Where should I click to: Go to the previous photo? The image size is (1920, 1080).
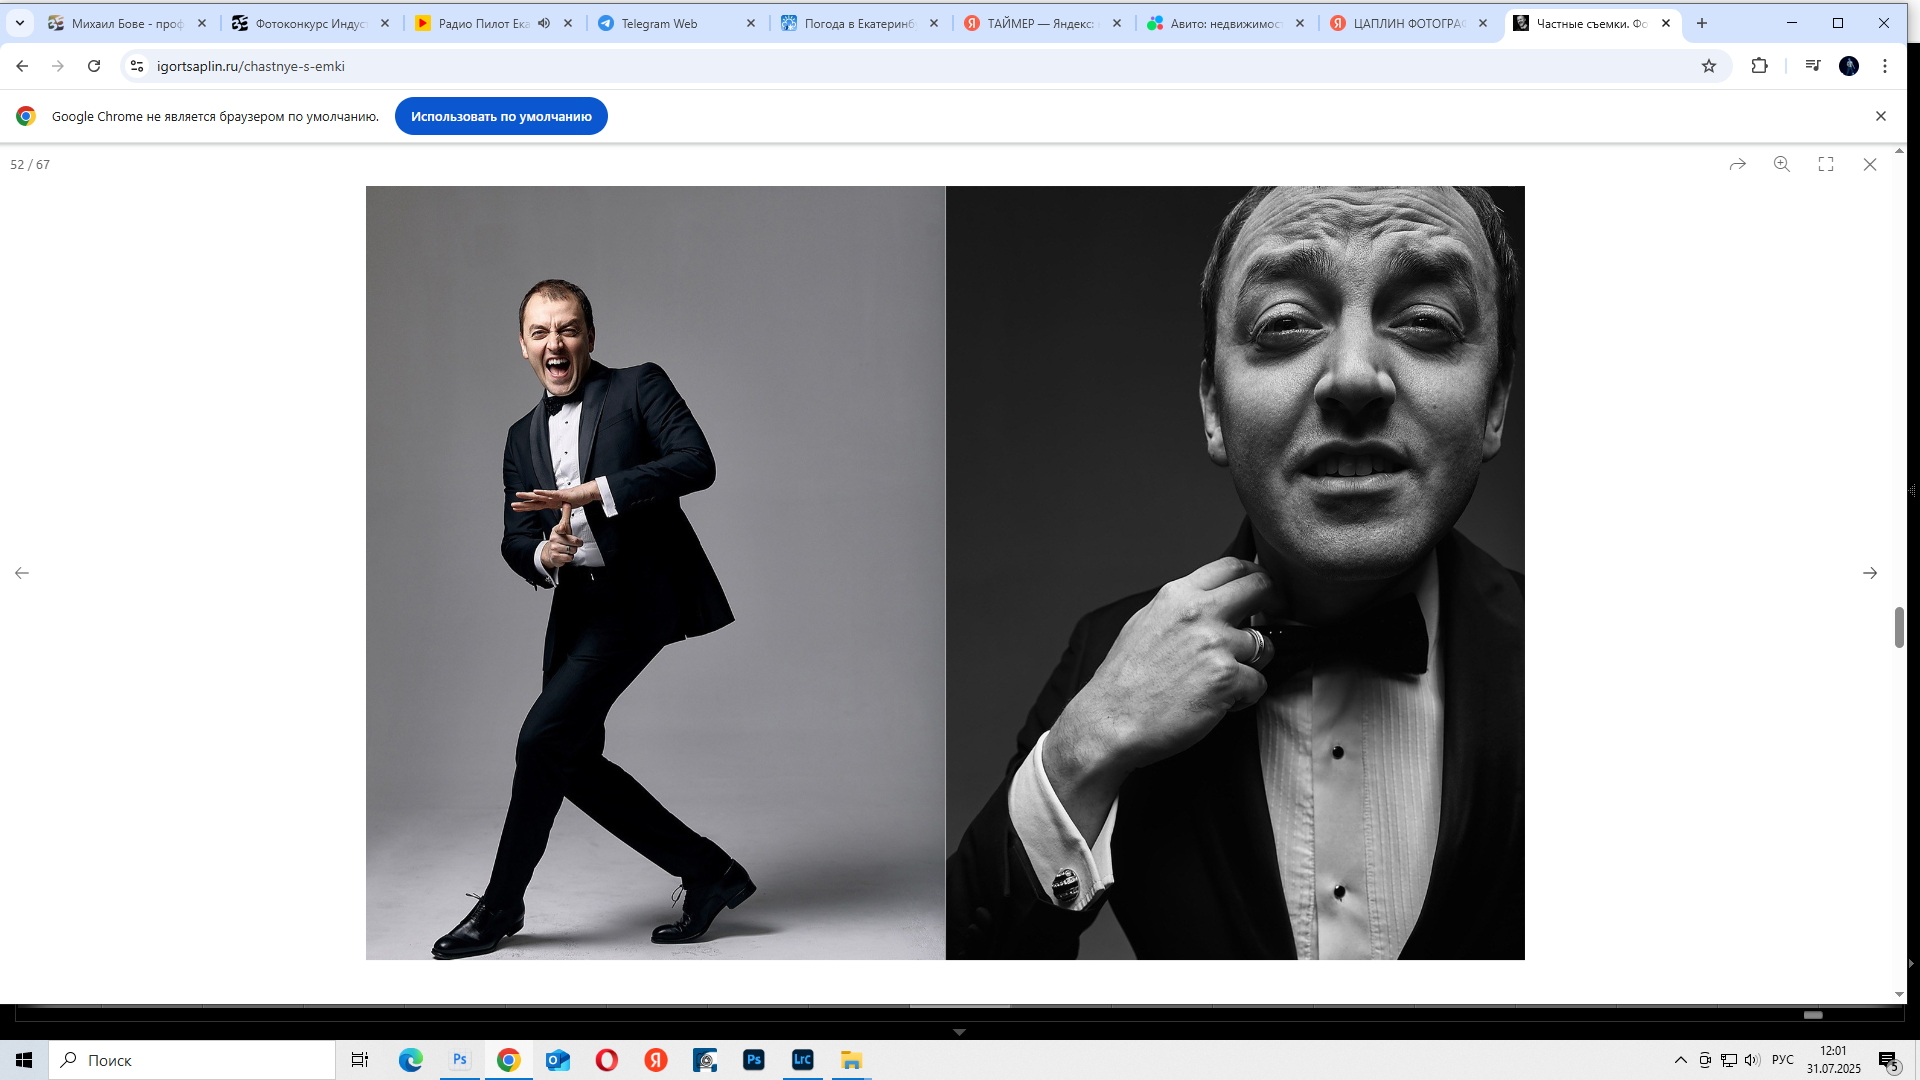click(x=22, y=573)
